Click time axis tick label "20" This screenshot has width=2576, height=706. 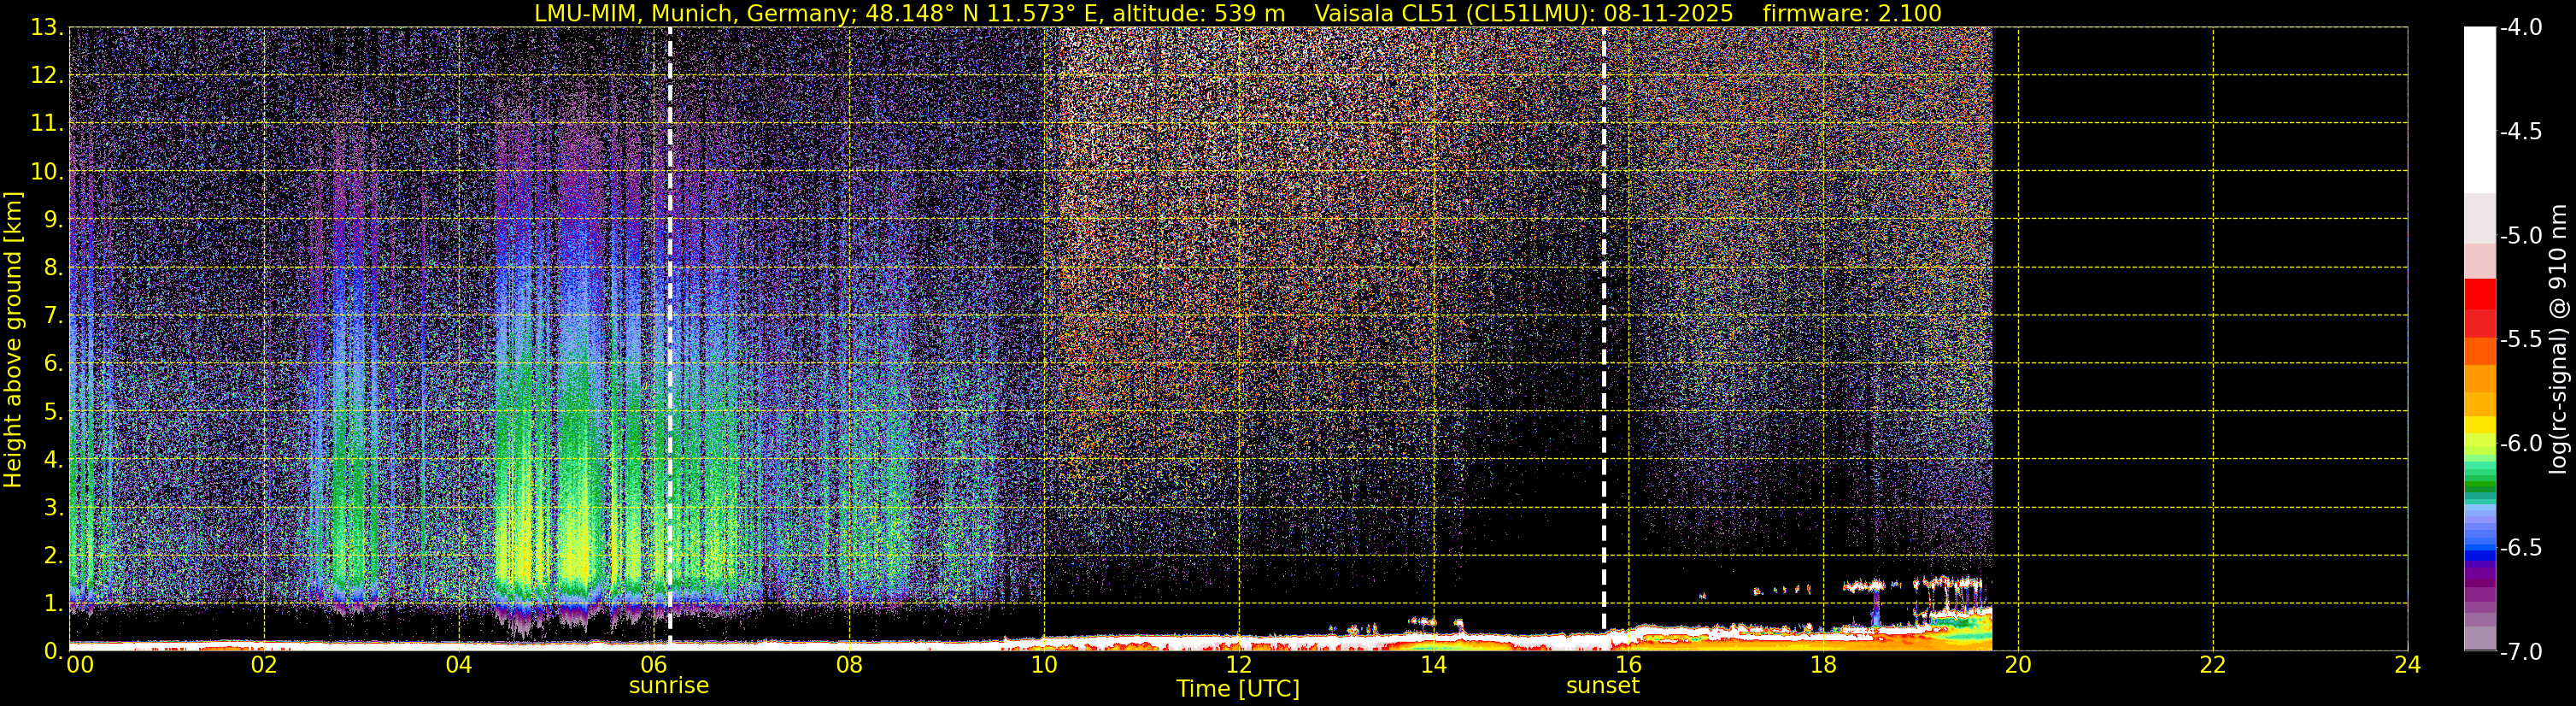pos(2018,664)
